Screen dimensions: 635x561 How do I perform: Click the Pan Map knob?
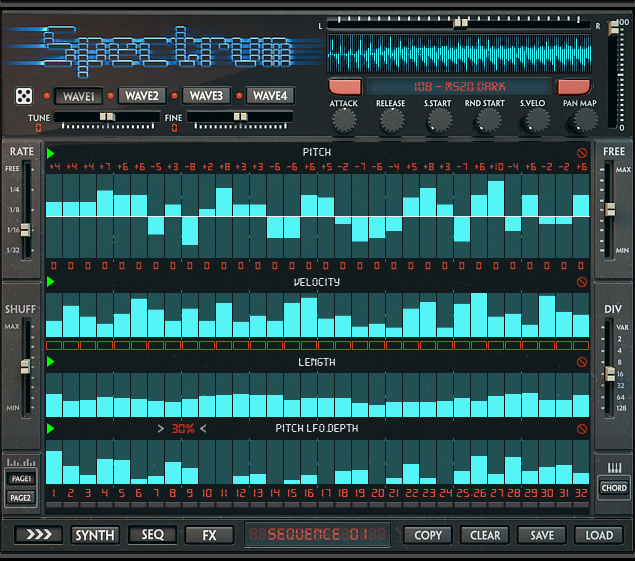[x=580, y=121]
